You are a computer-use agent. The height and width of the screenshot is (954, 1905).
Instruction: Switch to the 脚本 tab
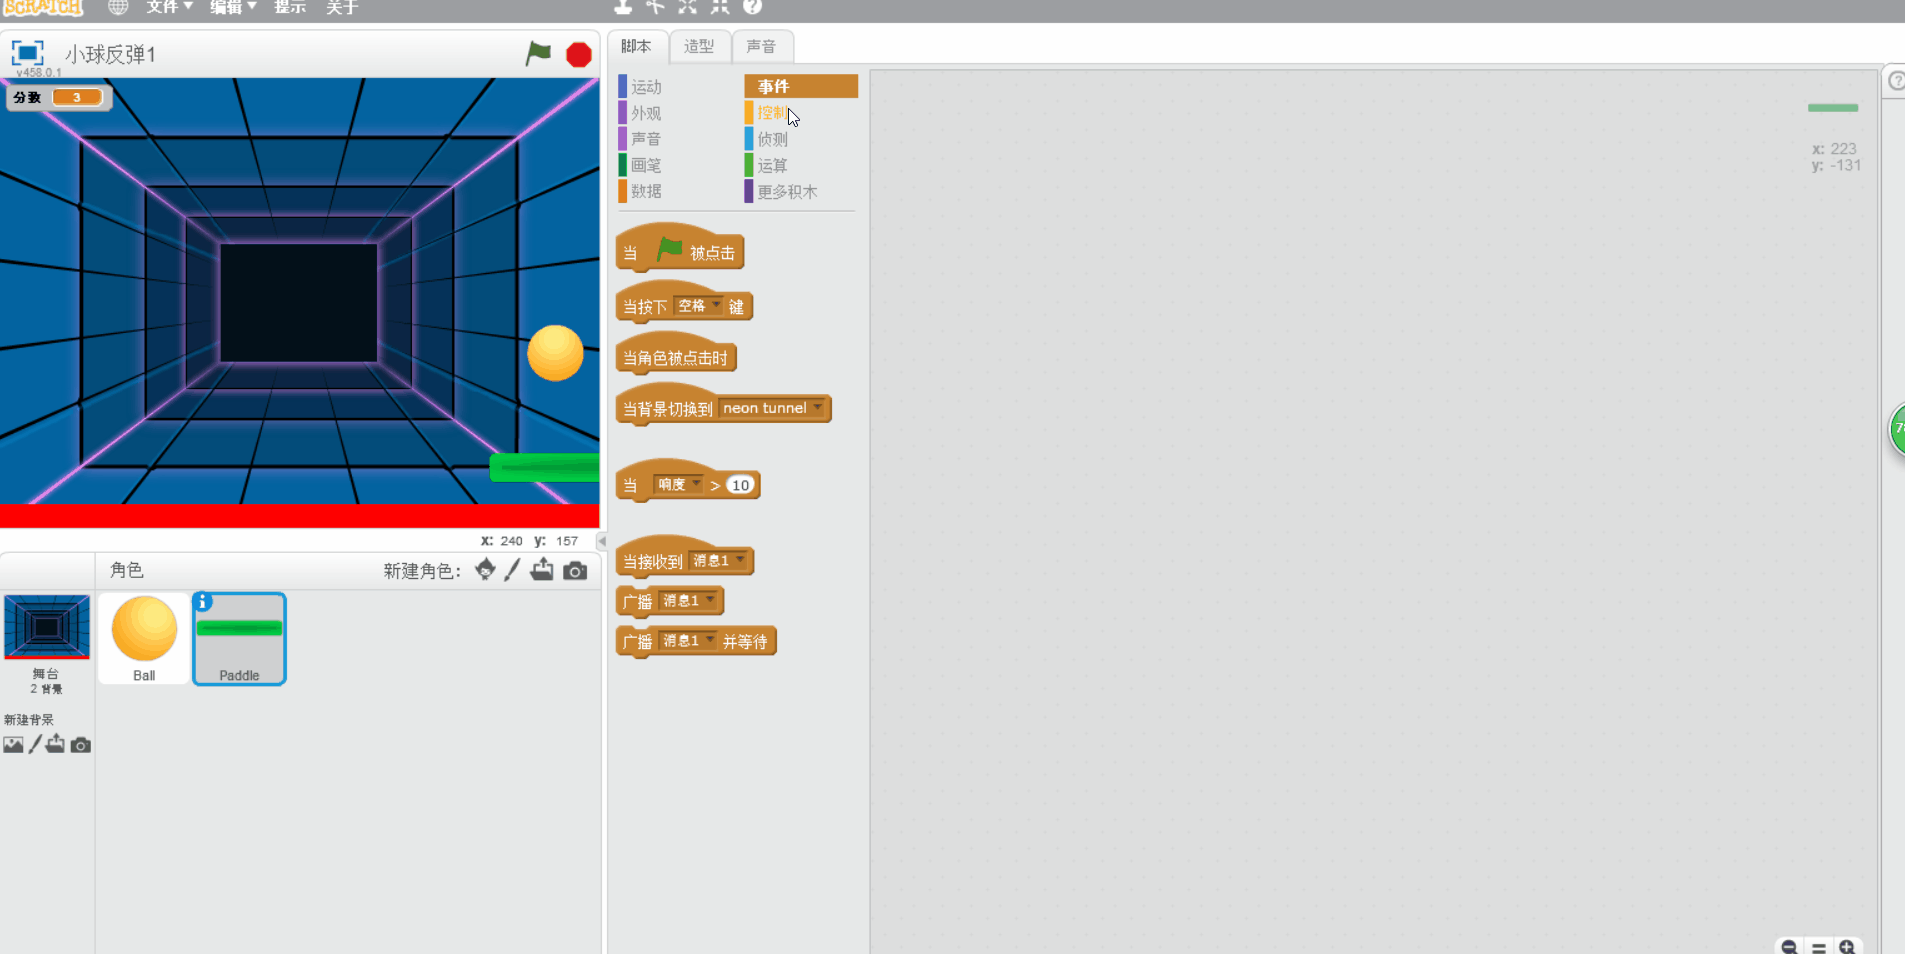(637, 46)
